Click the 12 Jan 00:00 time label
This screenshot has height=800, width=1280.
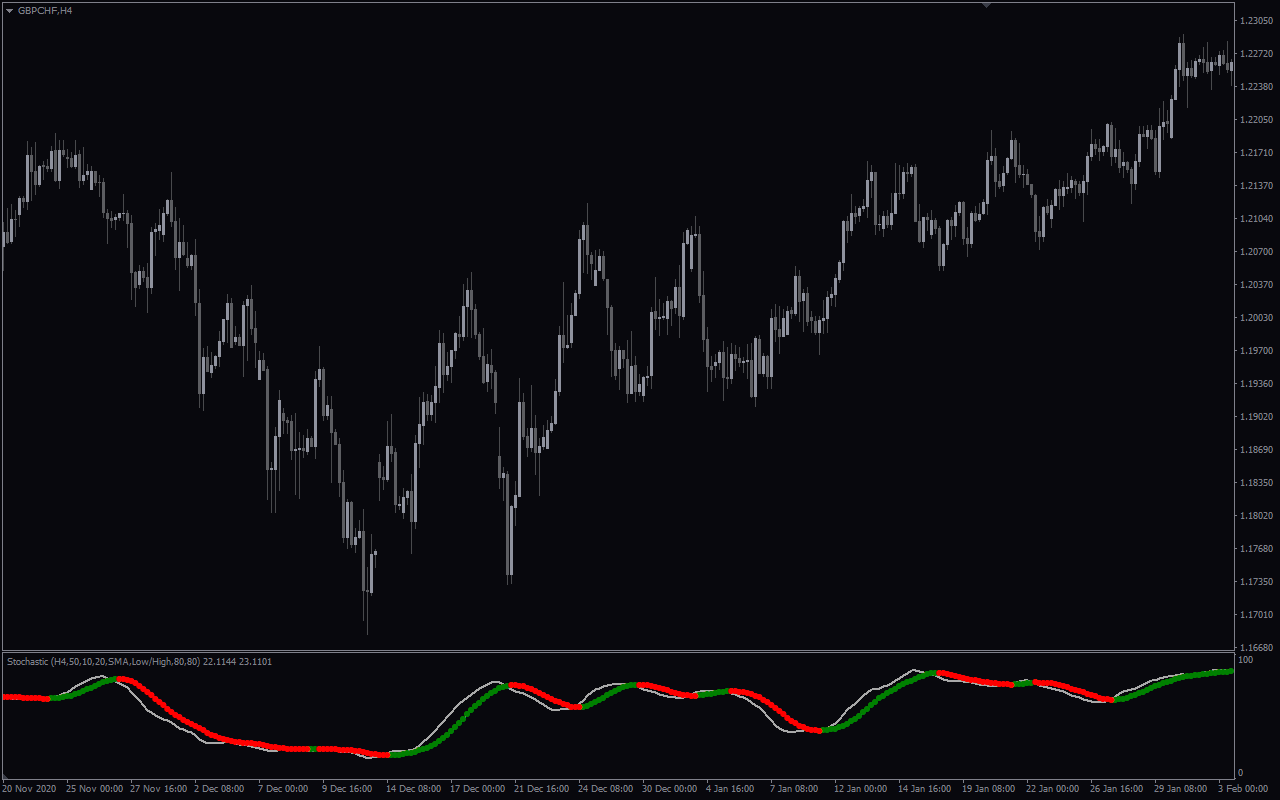click(x=862, y=789)
